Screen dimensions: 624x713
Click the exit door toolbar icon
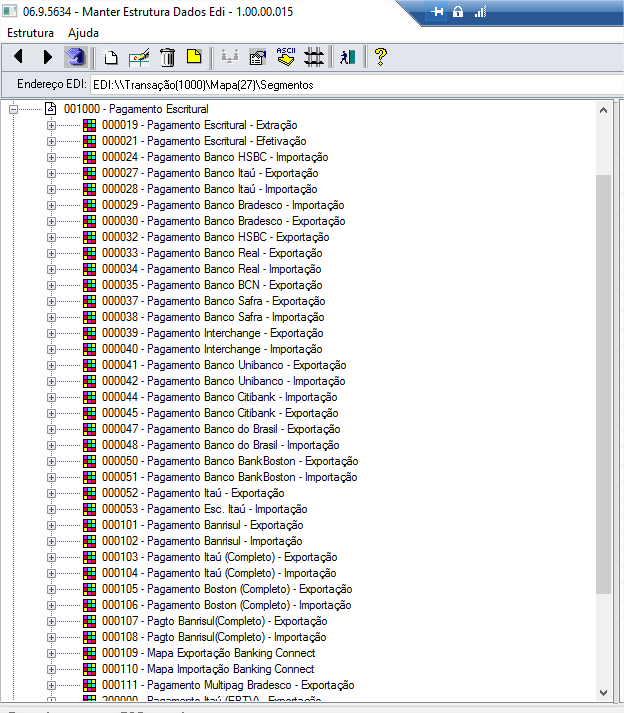(x=347, y=57)
